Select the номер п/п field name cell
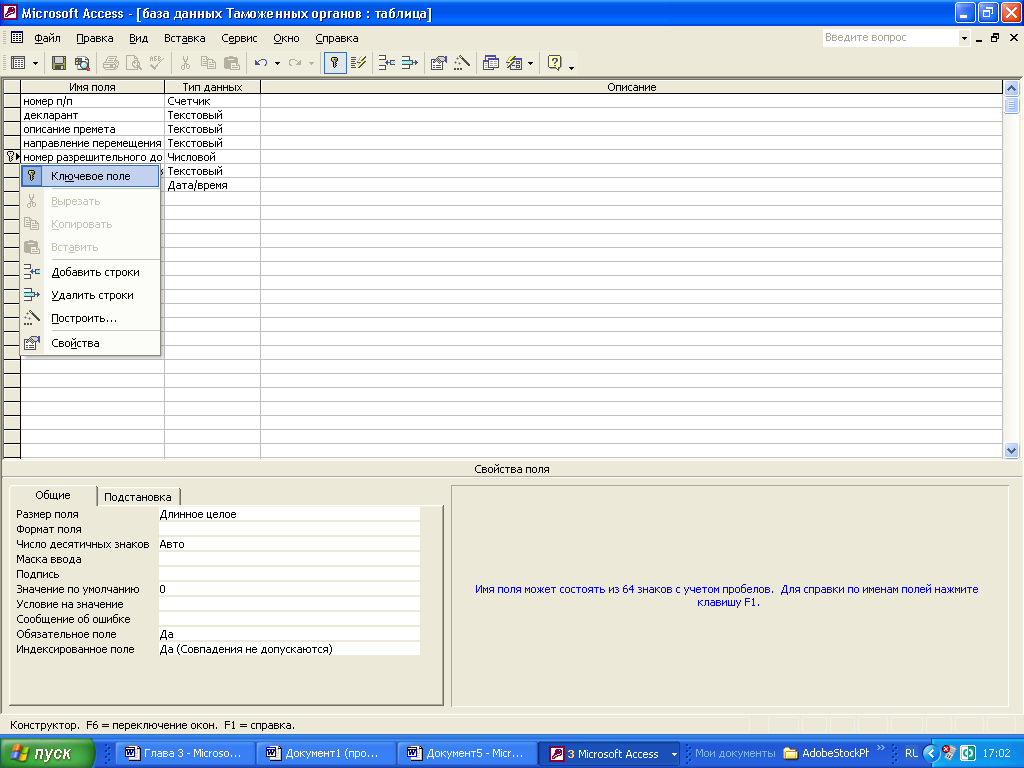This screenshot has height=768, width=1024. point(92,101)
